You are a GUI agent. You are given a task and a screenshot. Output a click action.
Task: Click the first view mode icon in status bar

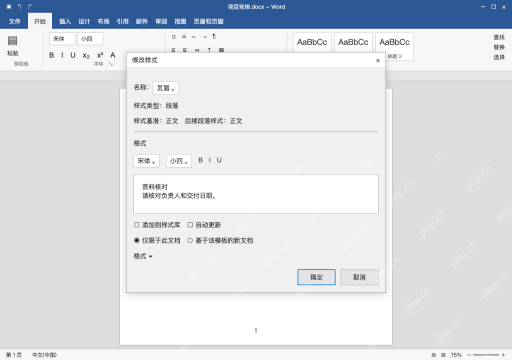[x=434, y=355]
